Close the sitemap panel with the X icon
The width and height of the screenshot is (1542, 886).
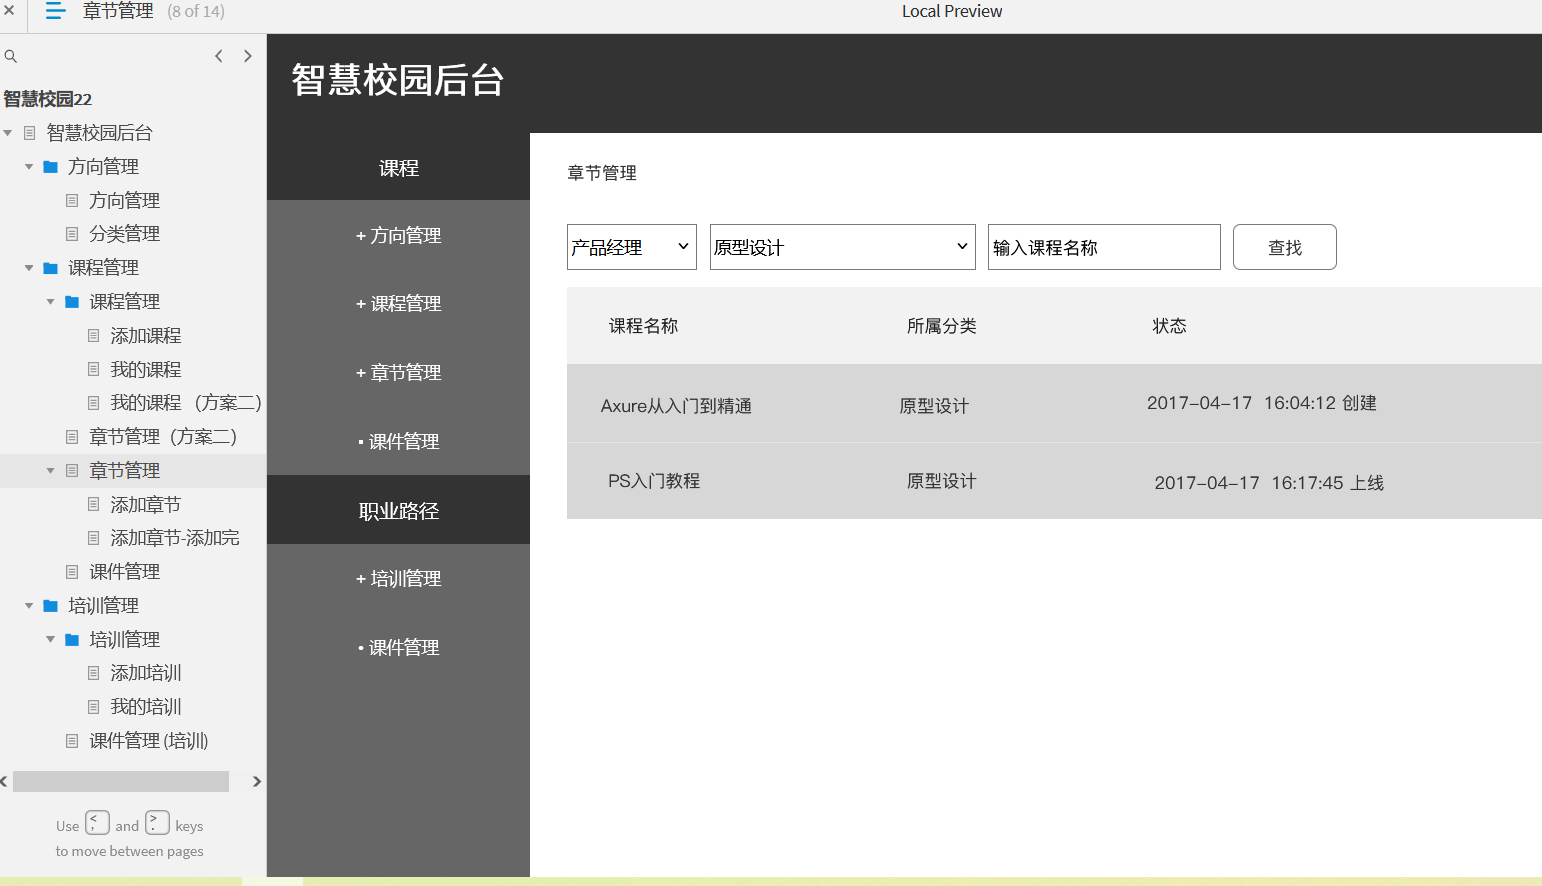[x=9, y=11]
